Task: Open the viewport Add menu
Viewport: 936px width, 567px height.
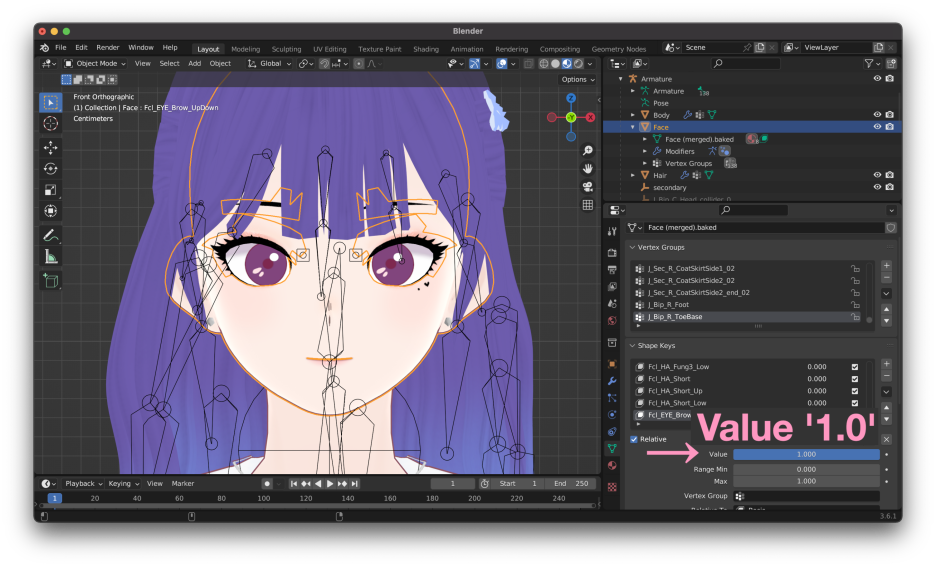Action: [195, 63]
